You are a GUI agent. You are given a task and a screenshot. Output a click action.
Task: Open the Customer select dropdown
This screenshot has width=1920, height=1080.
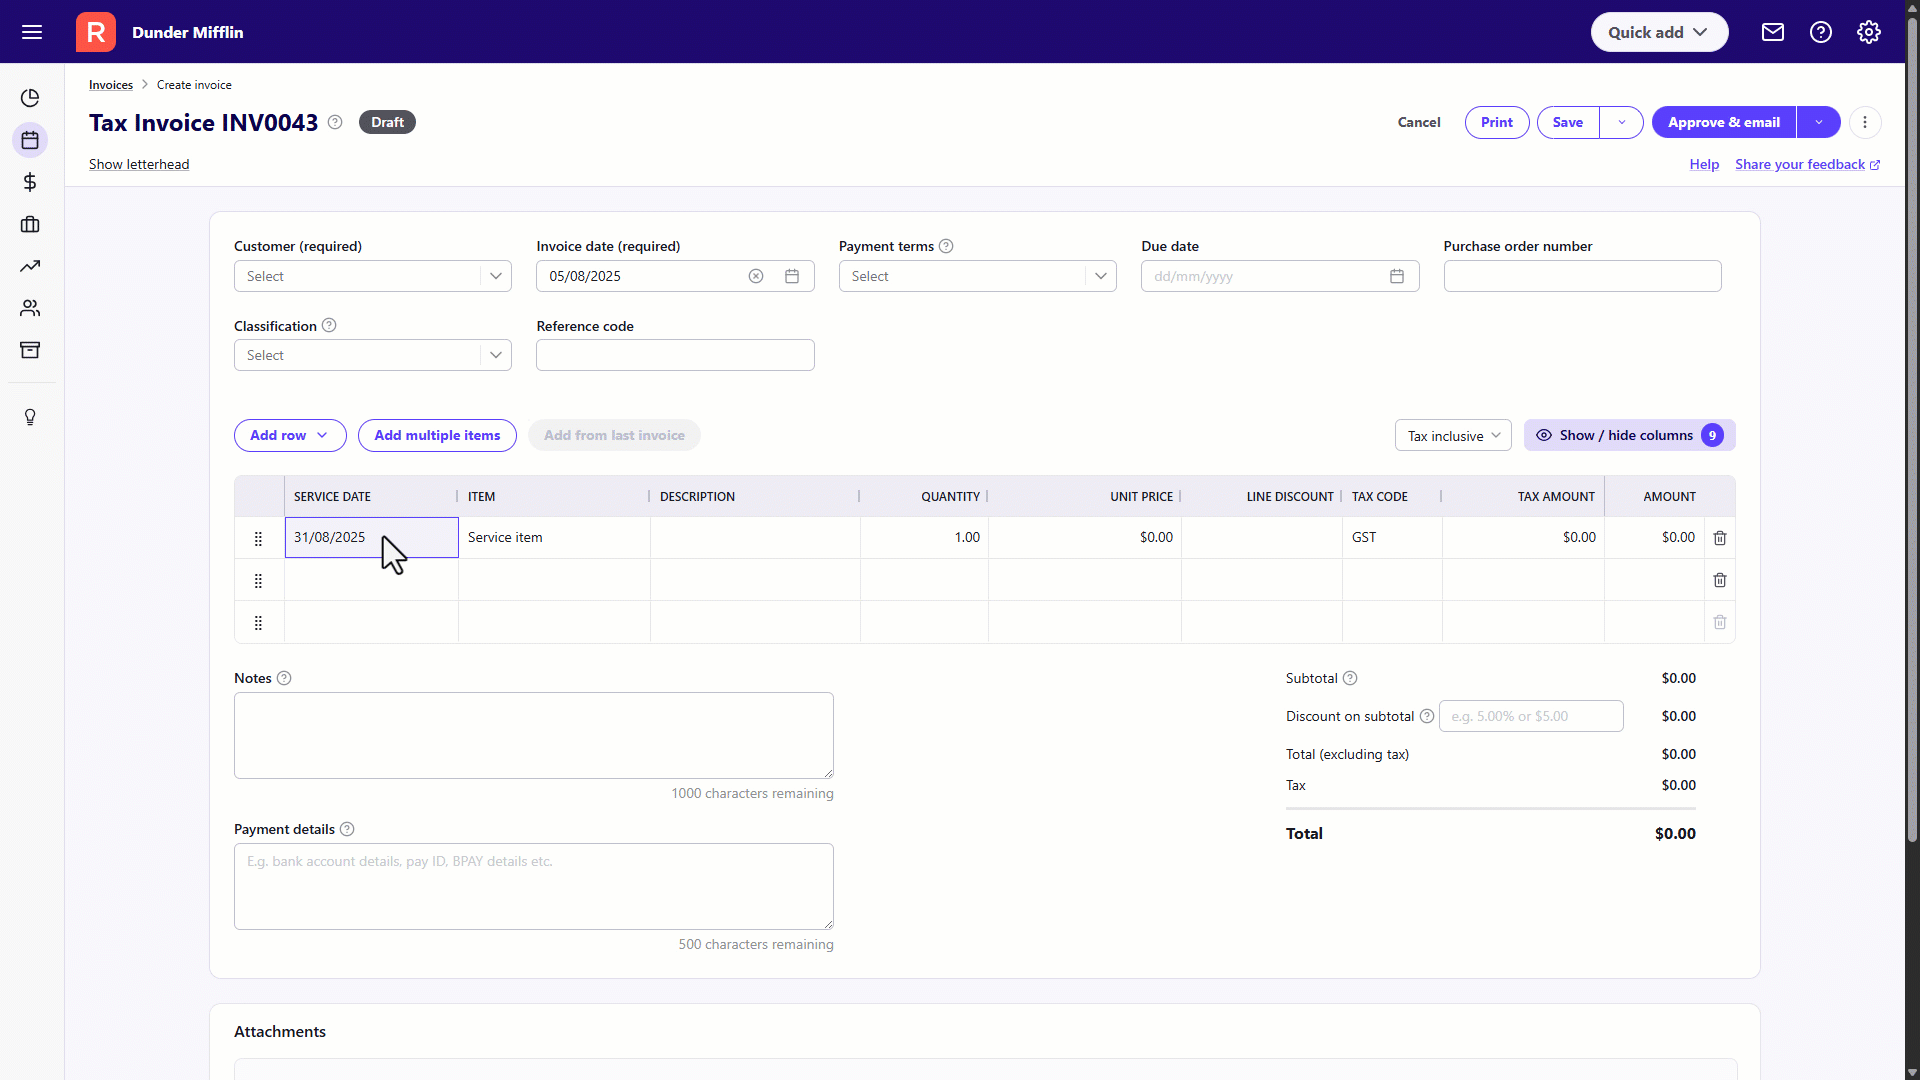point(373,276)
